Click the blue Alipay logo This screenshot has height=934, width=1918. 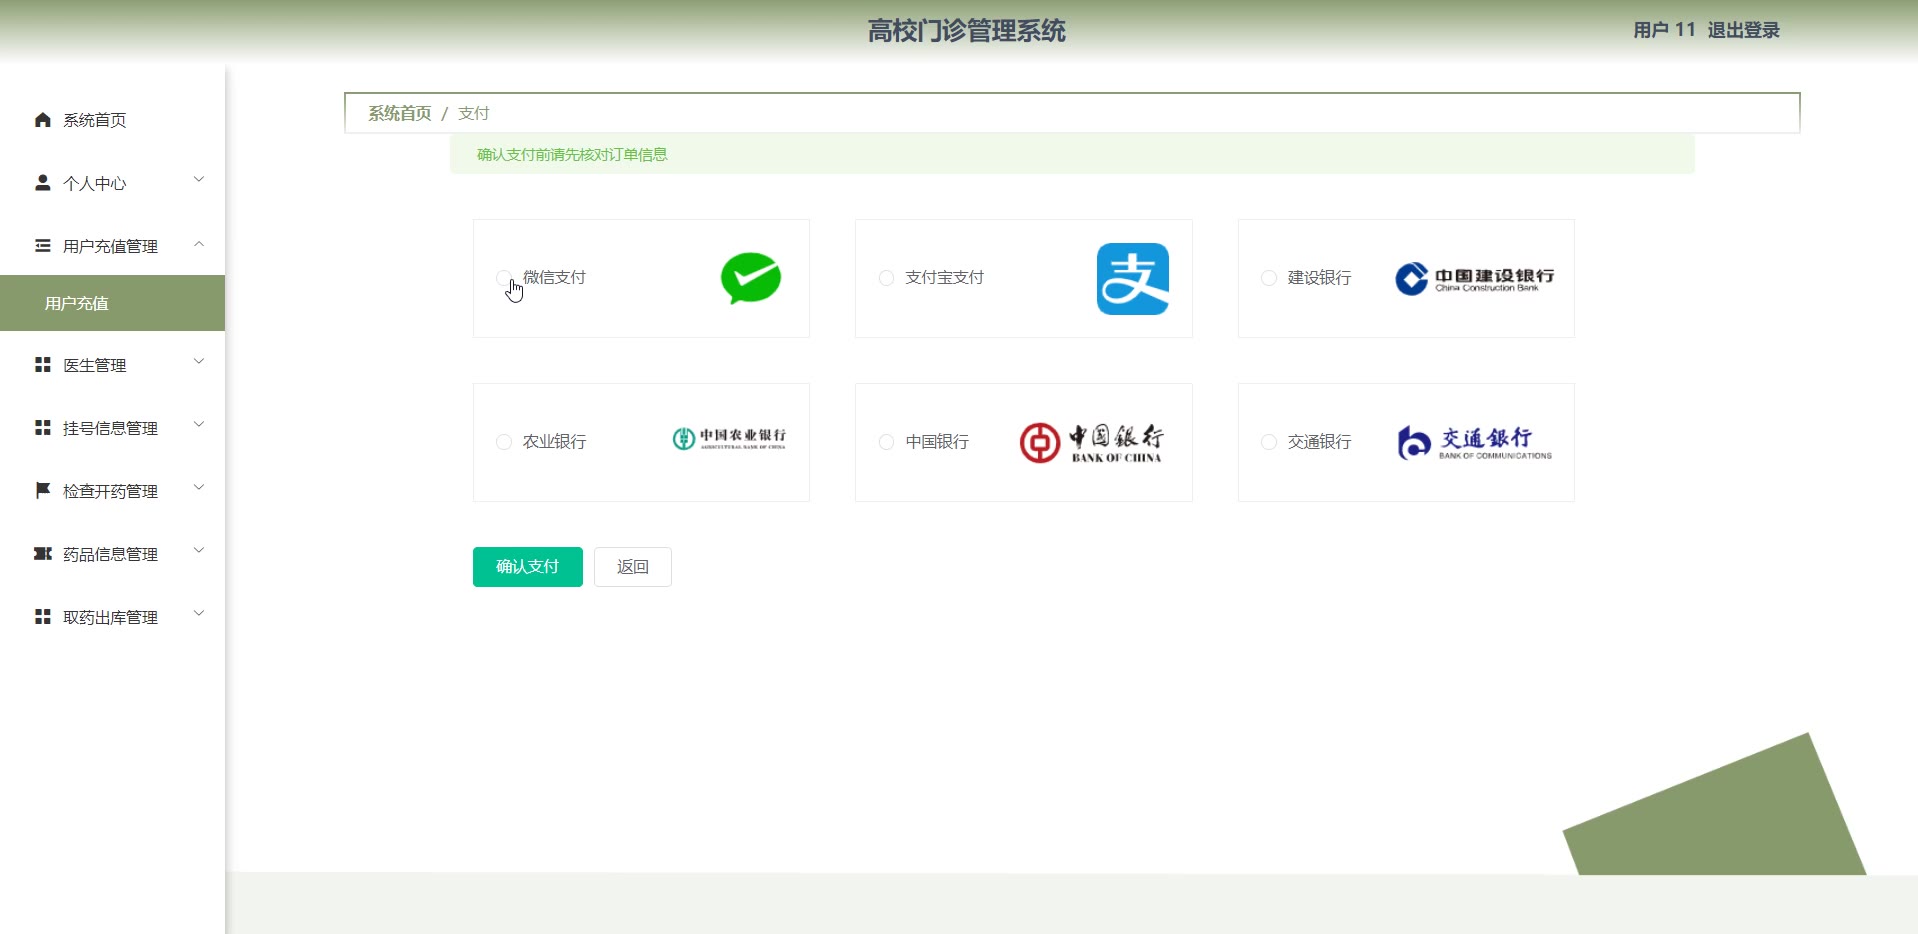(x=1133, y=279)
